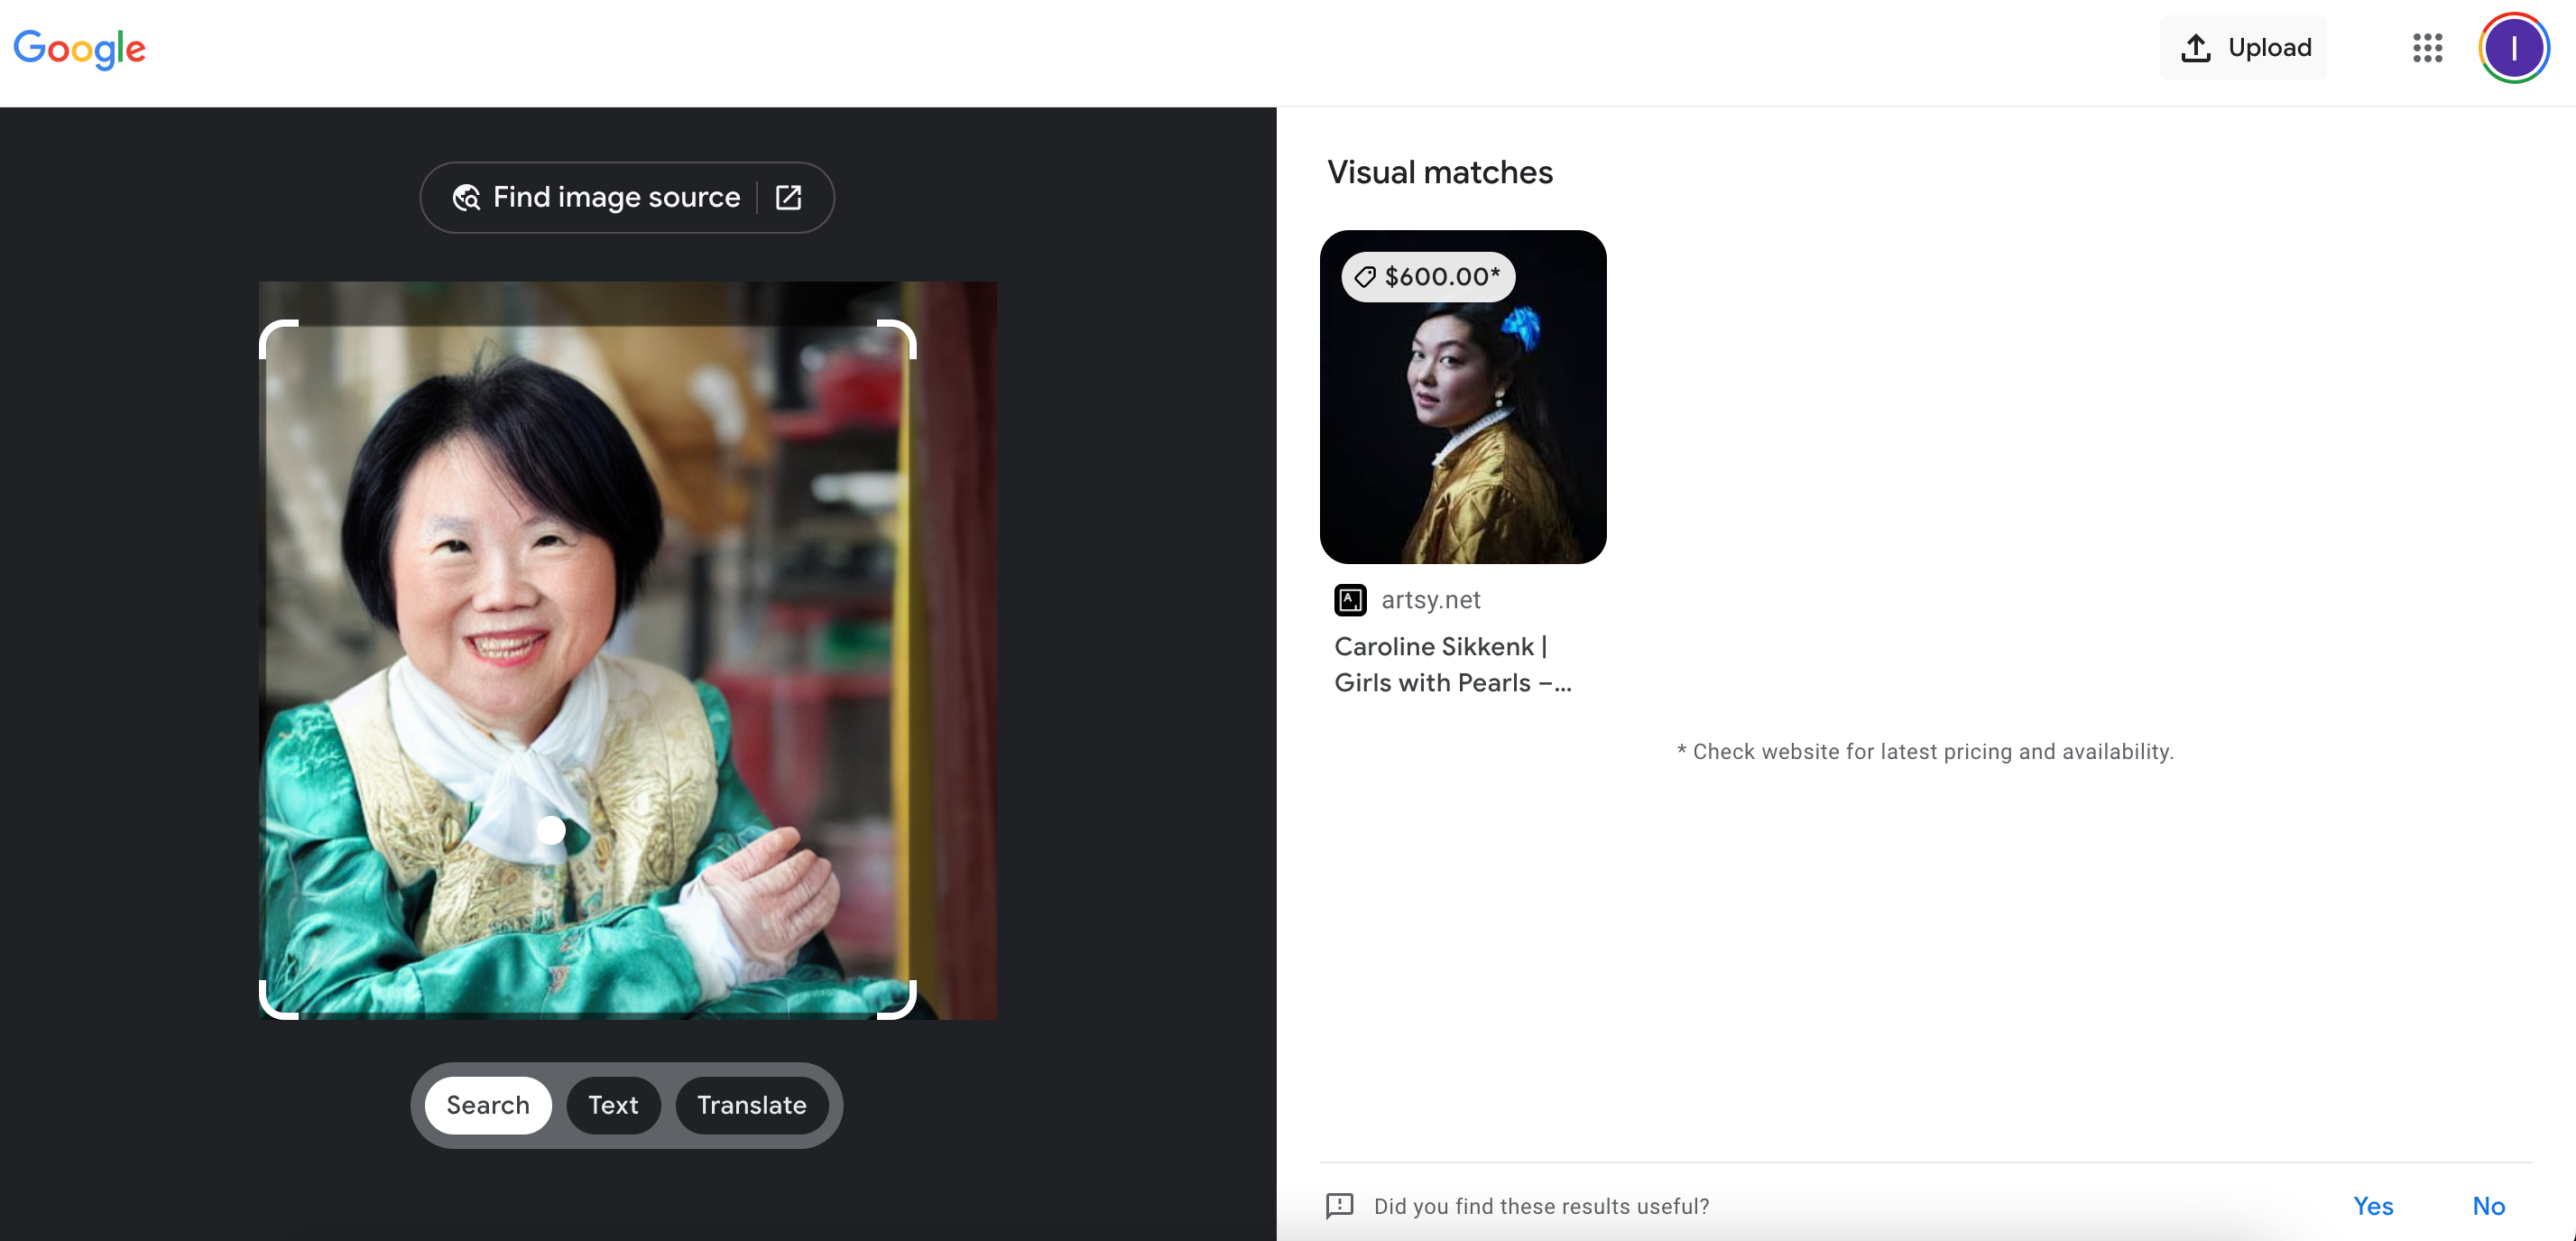Open the account profile avatar
This screenshot has height=1241, width=2576.
pos(2513,47)
